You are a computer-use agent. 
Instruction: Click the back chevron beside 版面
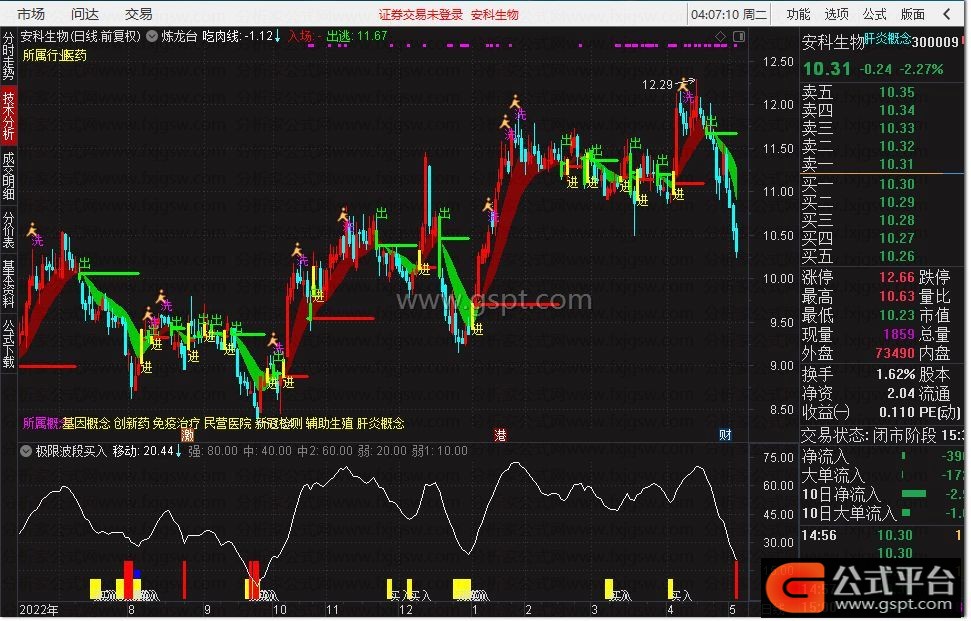pos(947,14)
